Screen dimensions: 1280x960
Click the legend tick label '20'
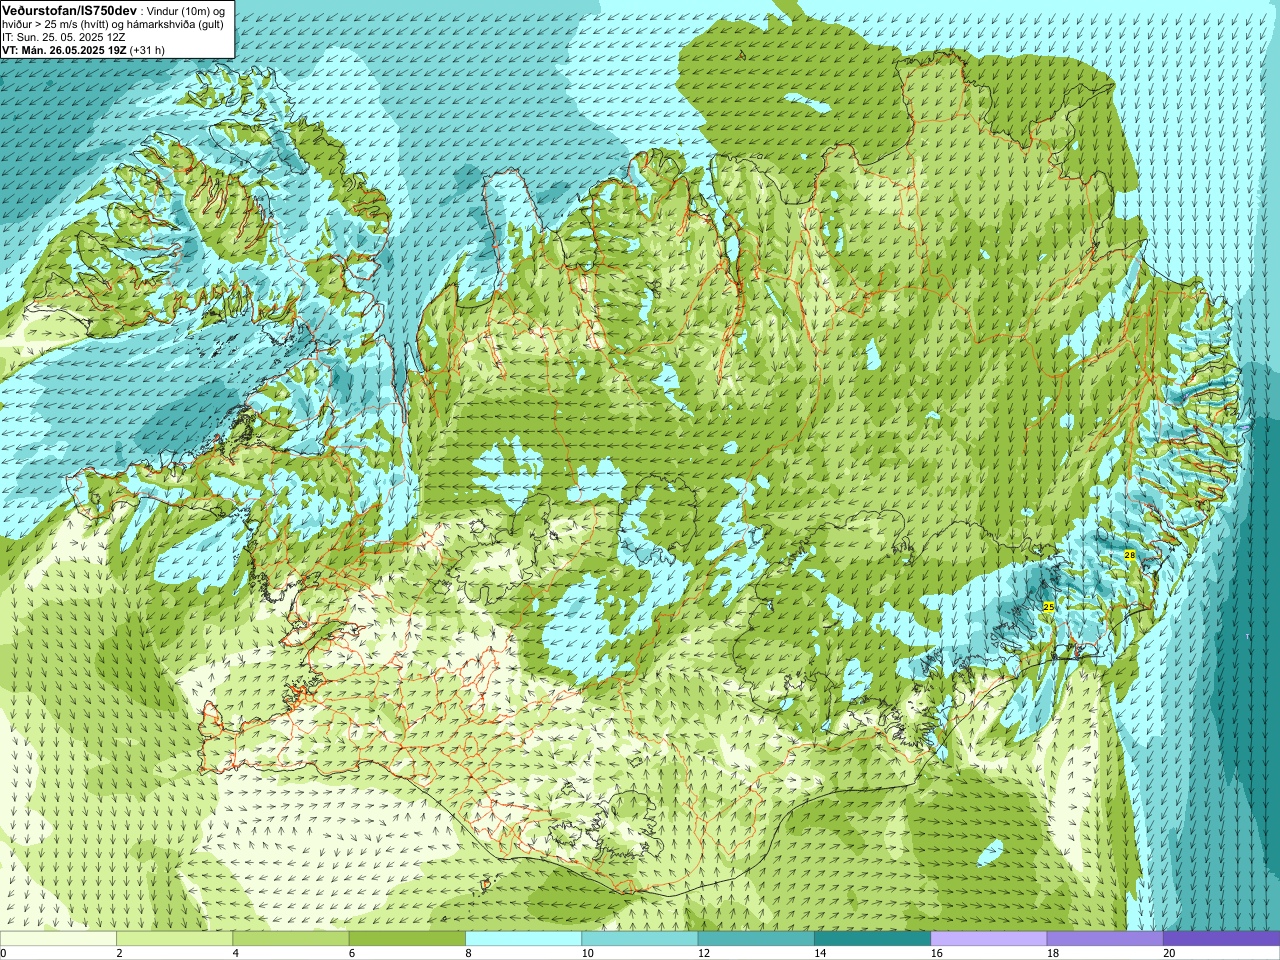tap(1169, 953)
